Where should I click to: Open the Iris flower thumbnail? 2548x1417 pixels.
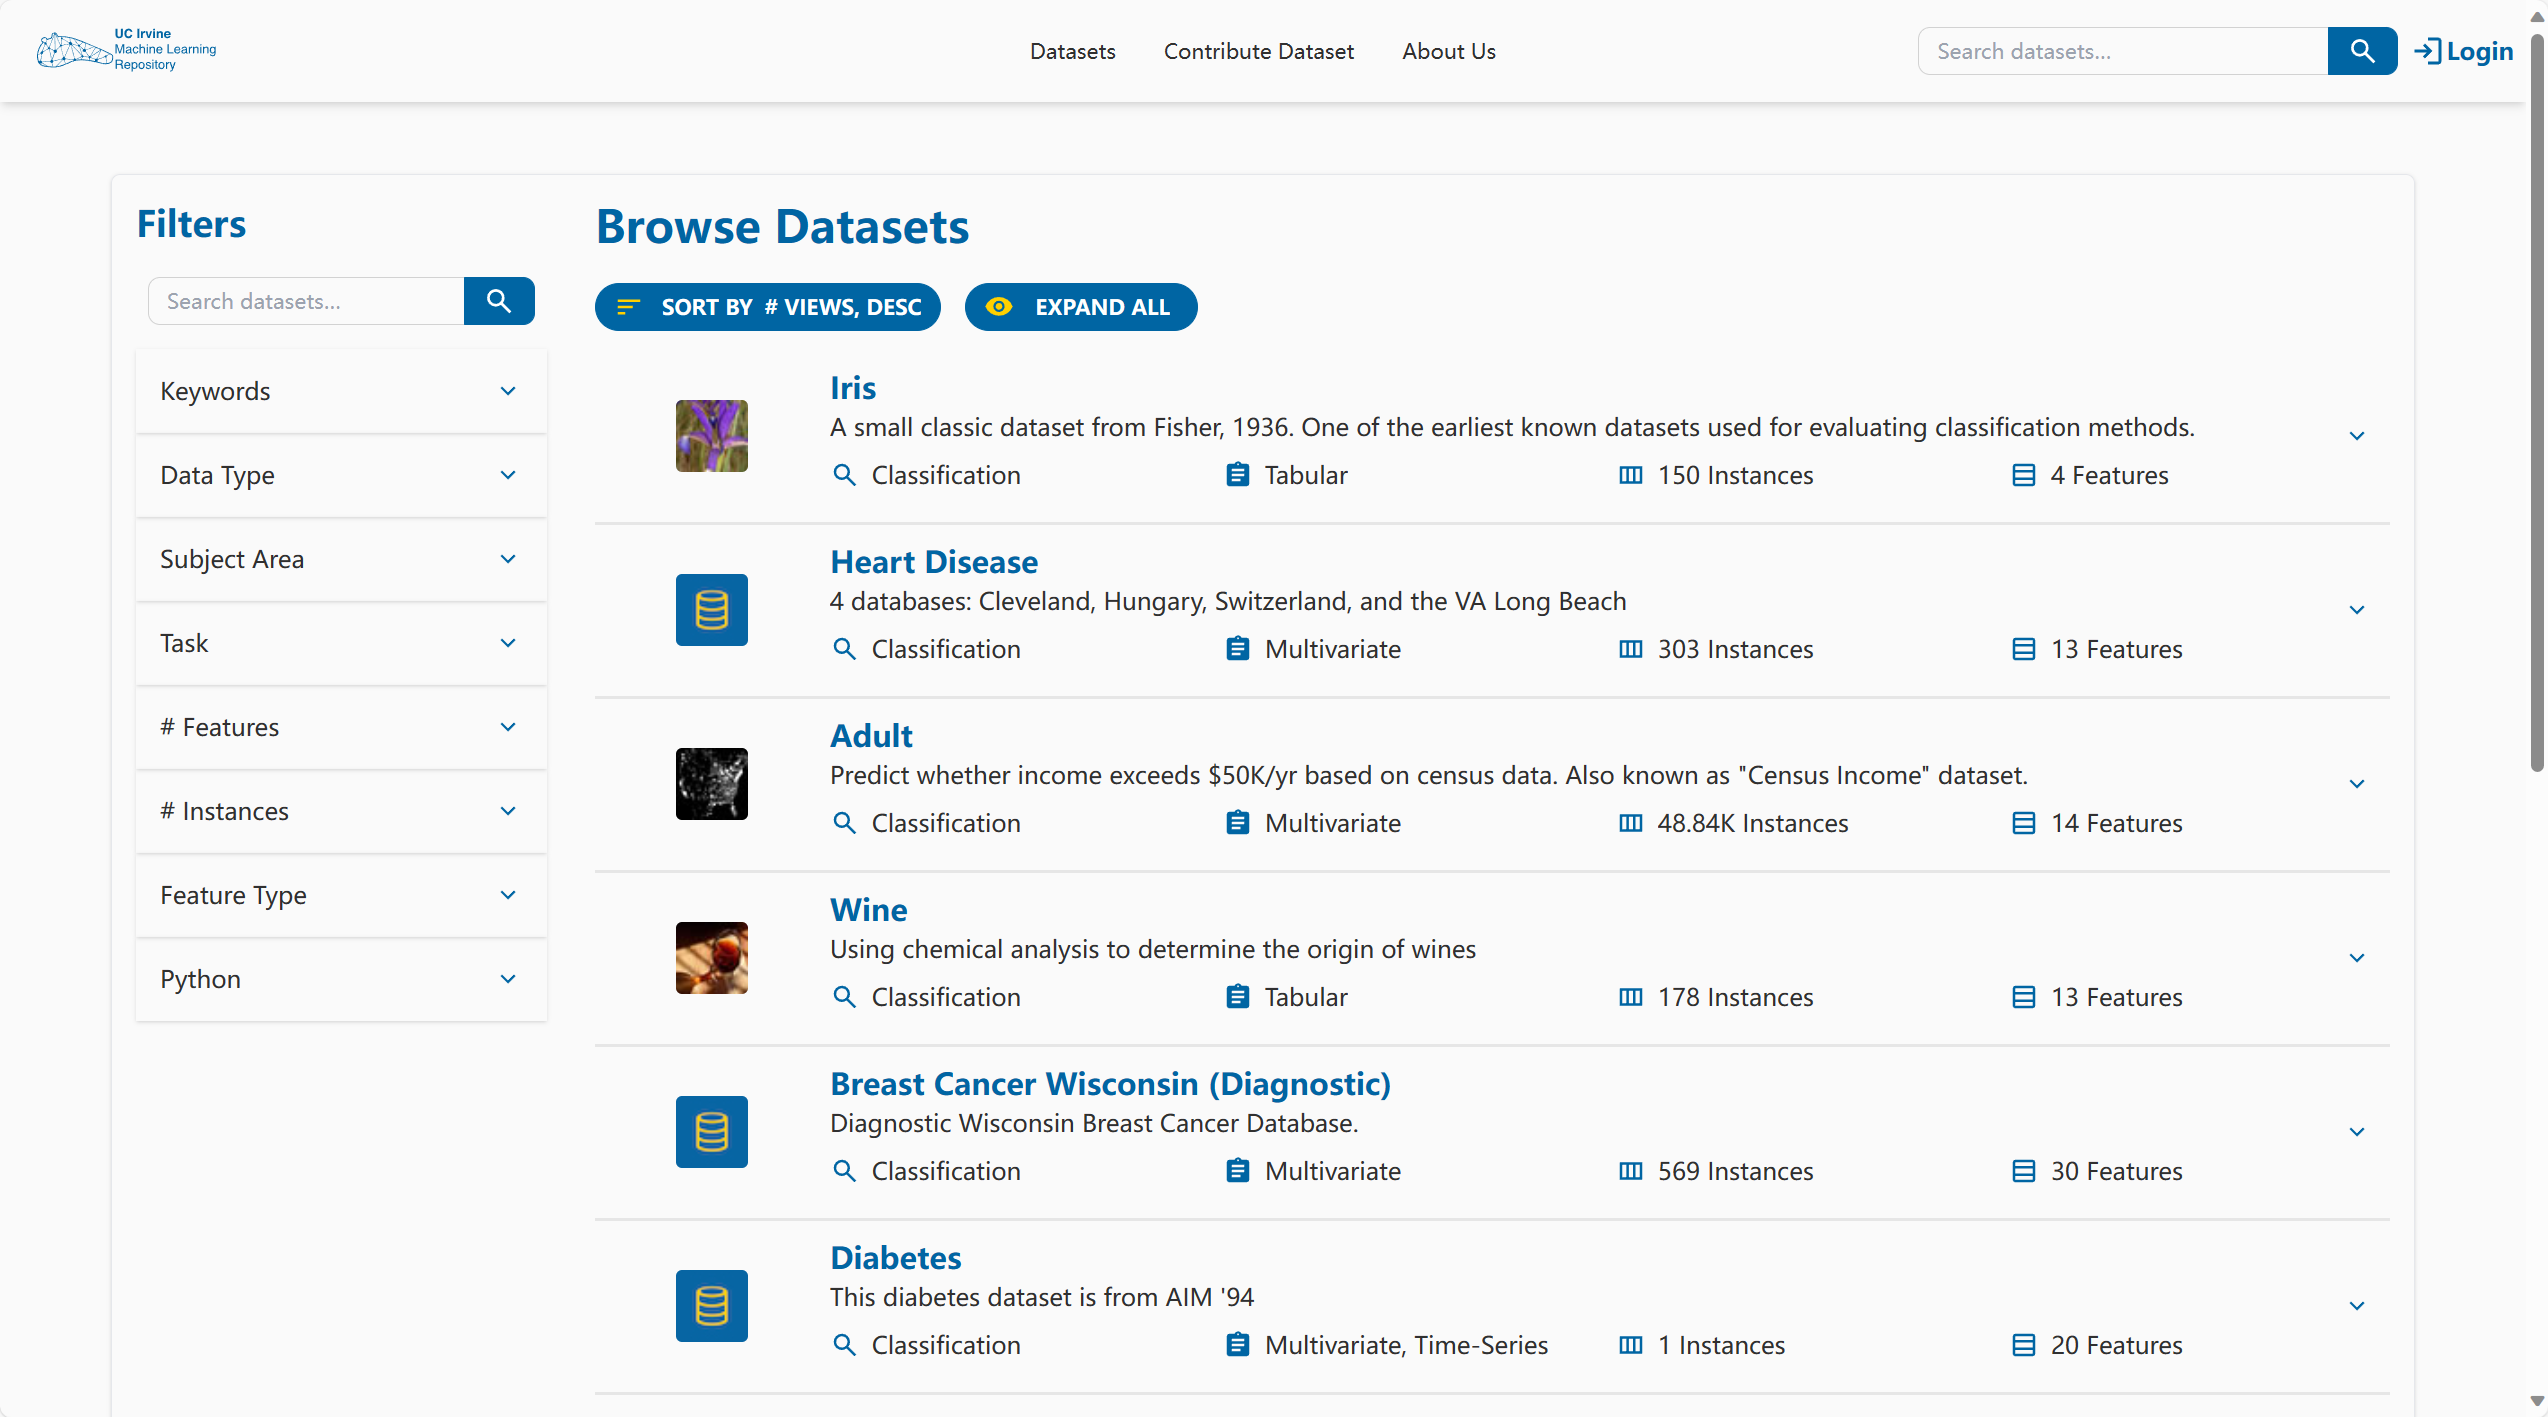coord(711,436)
